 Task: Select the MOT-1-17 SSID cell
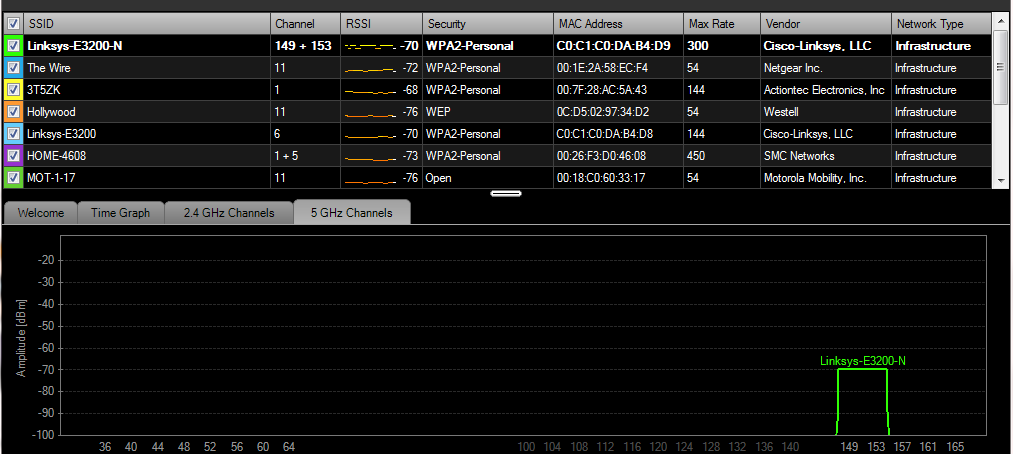tap(147, 178)
